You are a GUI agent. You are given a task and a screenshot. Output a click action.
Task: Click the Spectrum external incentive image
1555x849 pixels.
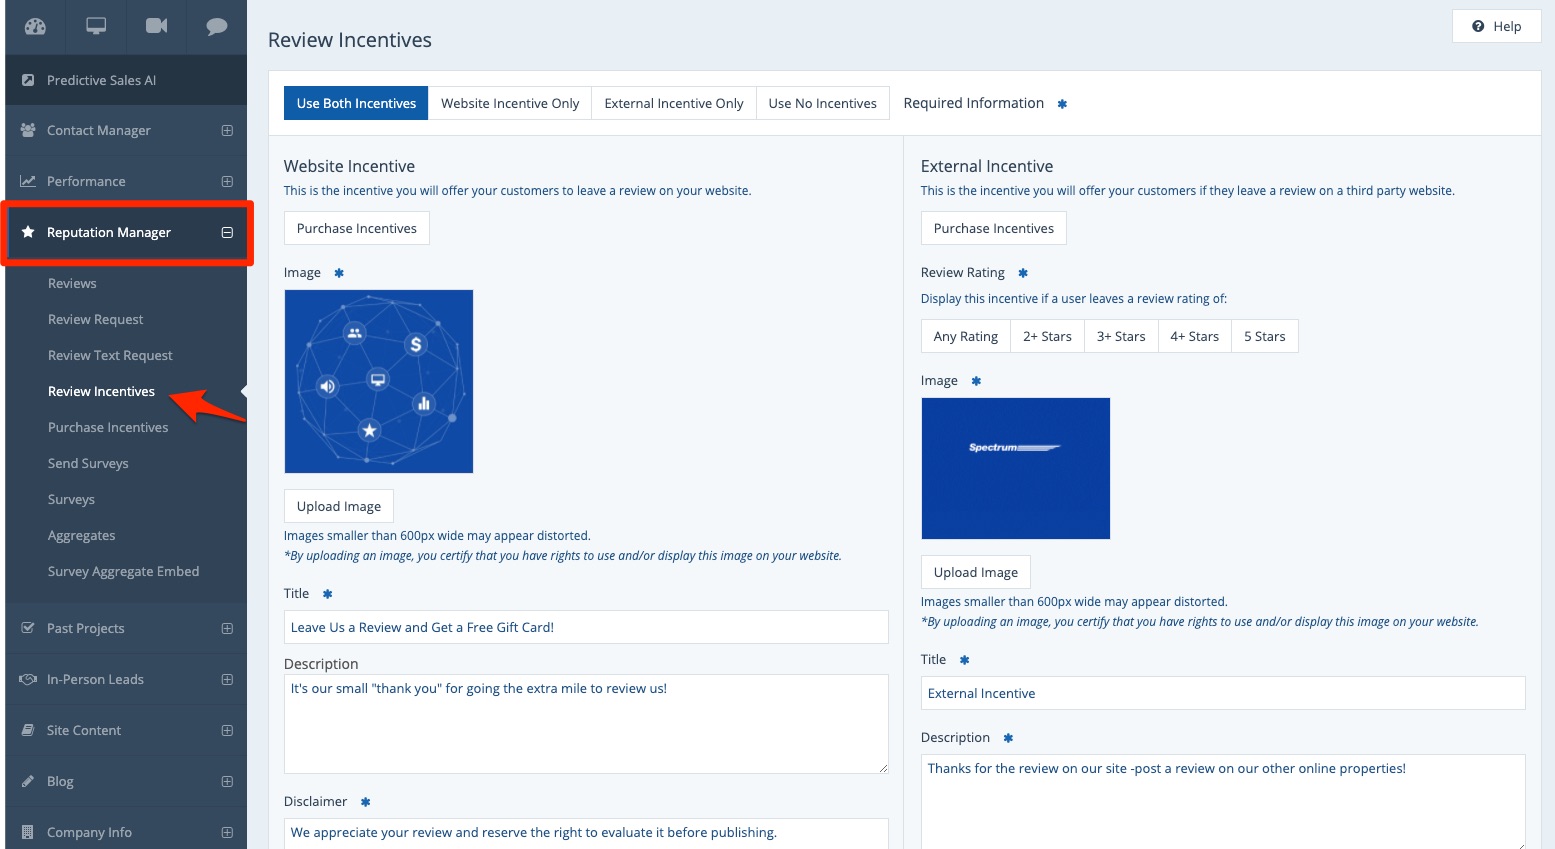point(1015,468)
